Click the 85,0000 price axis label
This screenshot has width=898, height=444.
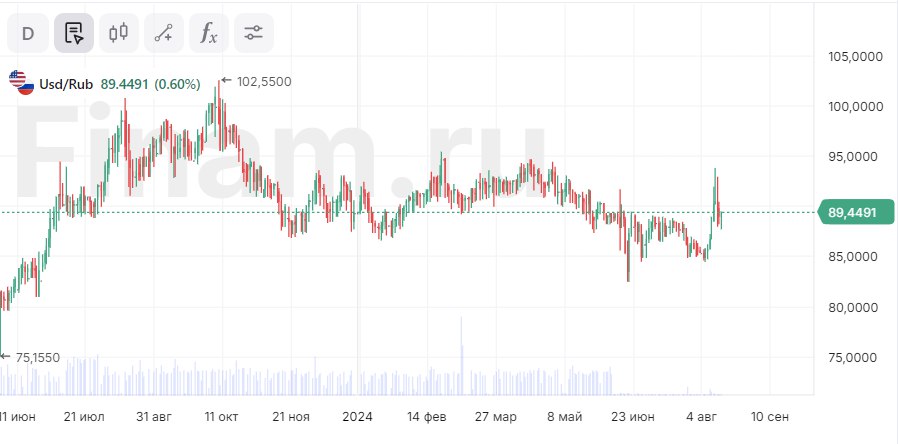(x=855, y=257)
